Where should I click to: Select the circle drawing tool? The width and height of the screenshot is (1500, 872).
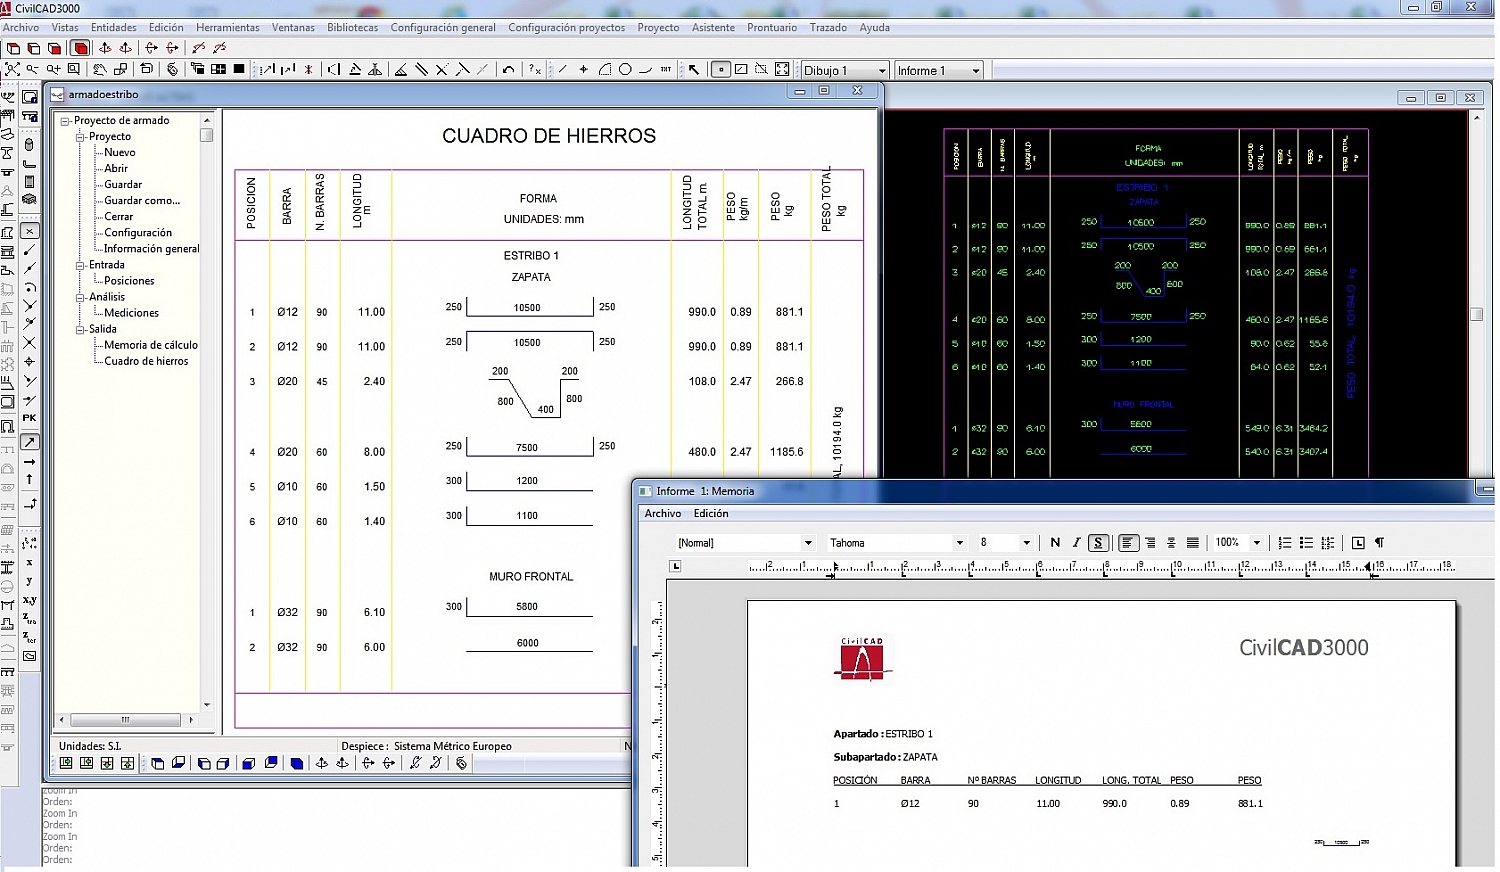[625, 70]
